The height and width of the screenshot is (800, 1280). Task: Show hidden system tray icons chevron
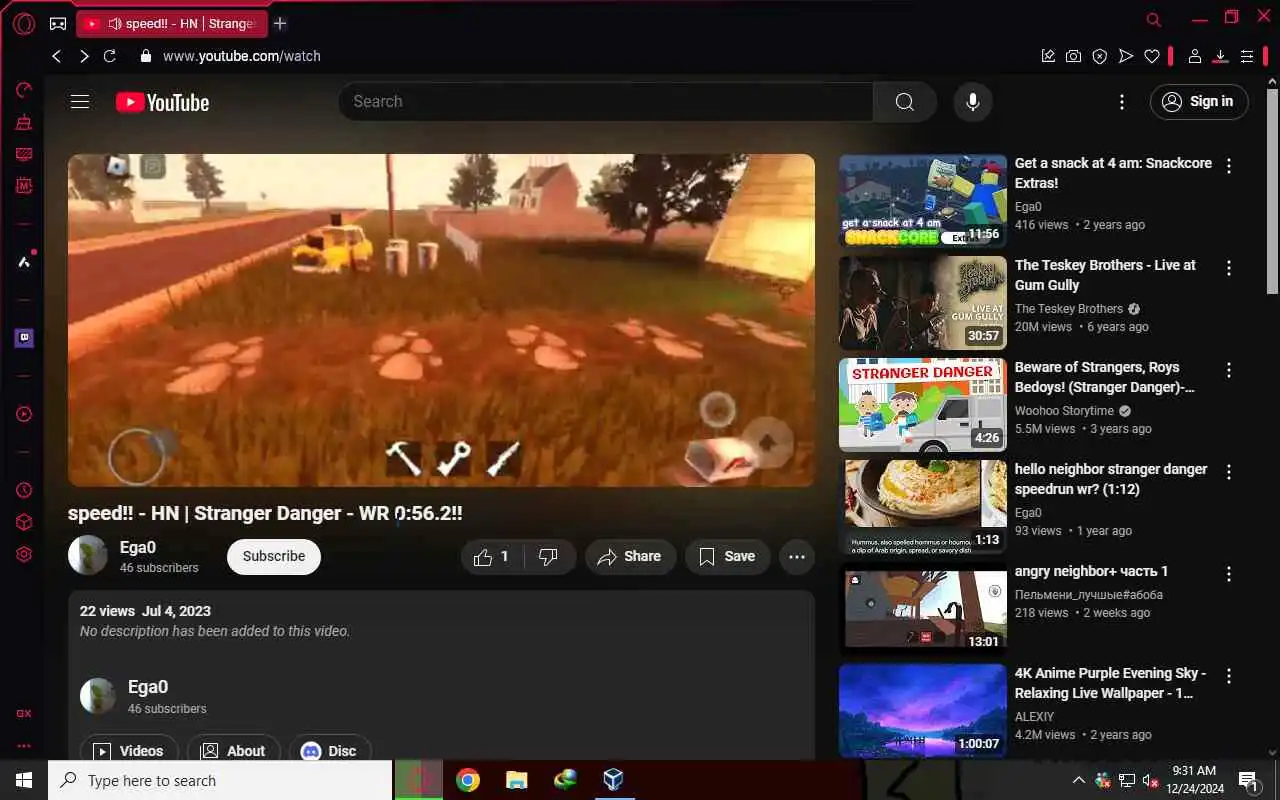1078,780
